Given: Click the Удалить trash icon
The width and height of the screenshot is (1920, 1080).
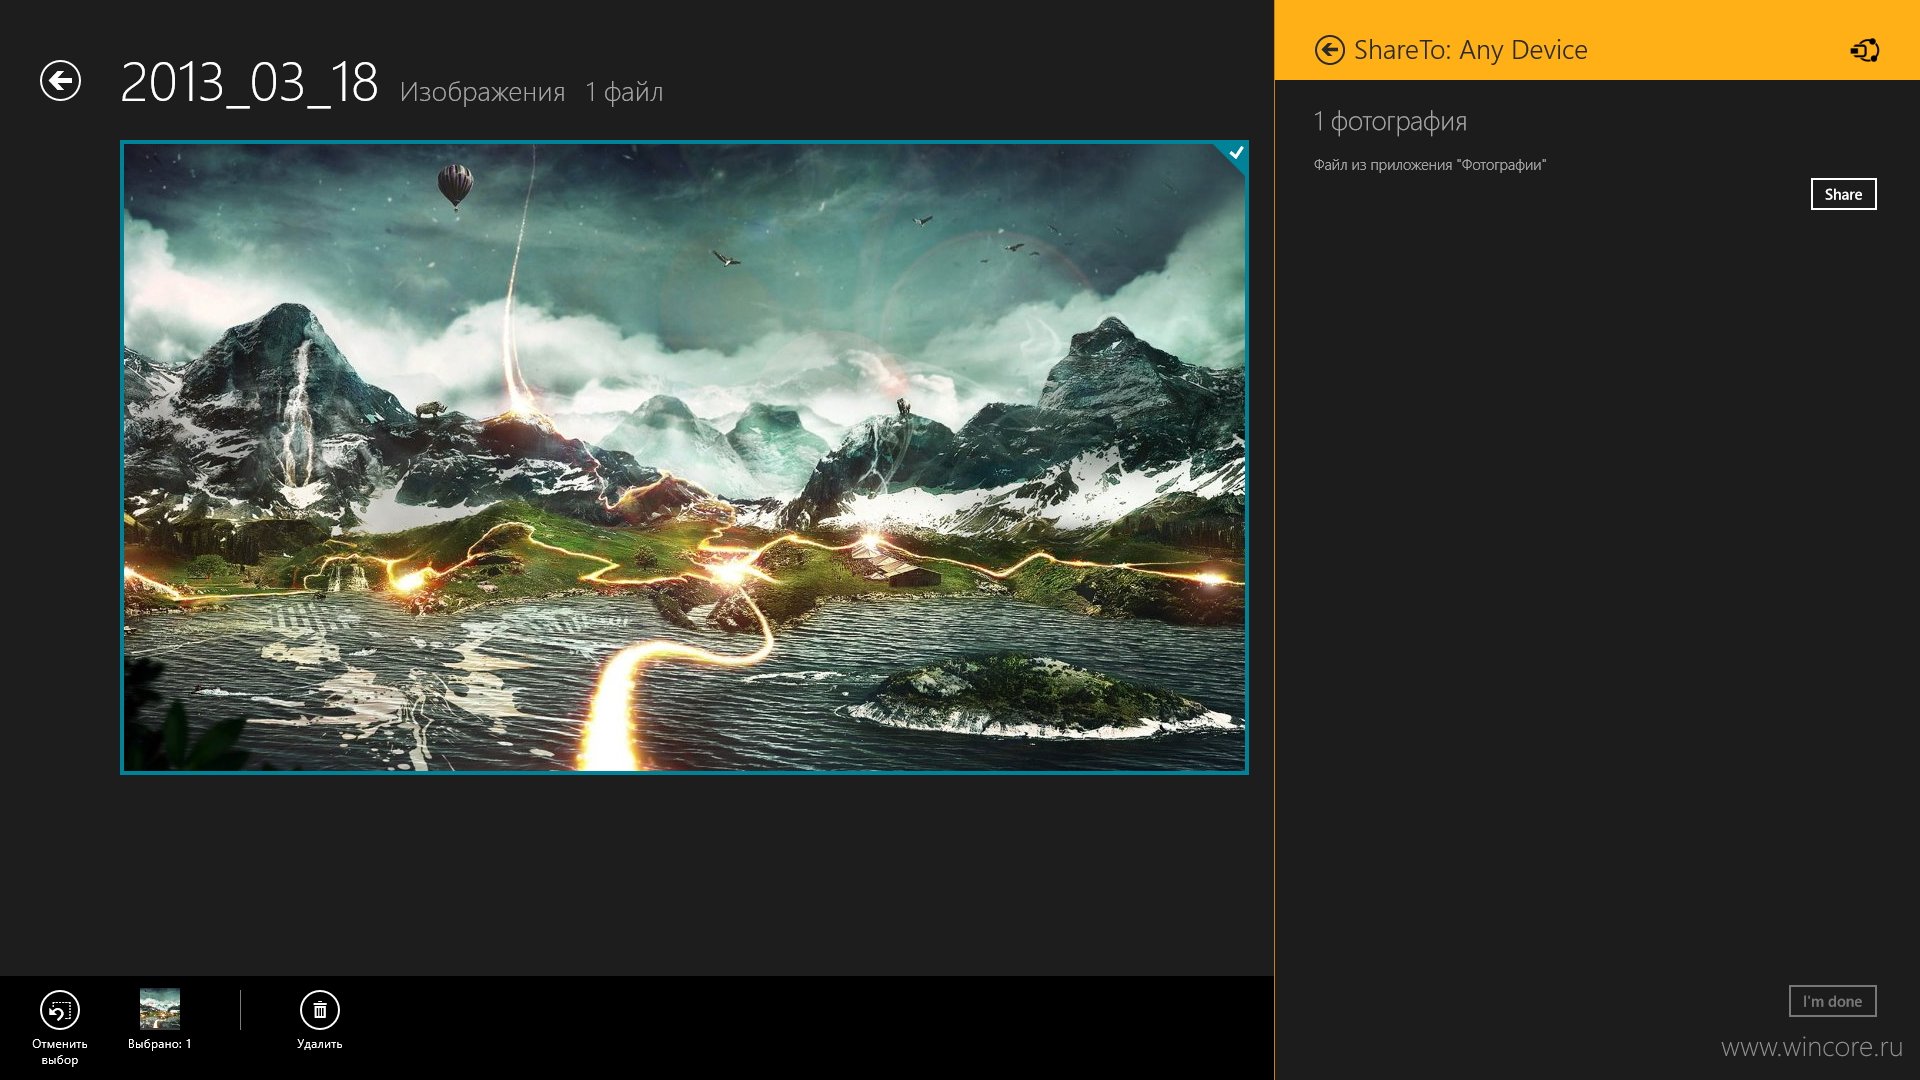Looking at the screenshot, I should pos(320,1010).
